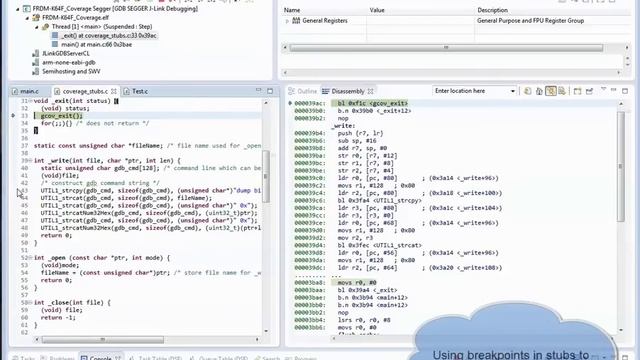This screenshot has height=360, width=640.
Task: Move the editor horizontal scrollbar thumb
Action: (x=102, y=340)
